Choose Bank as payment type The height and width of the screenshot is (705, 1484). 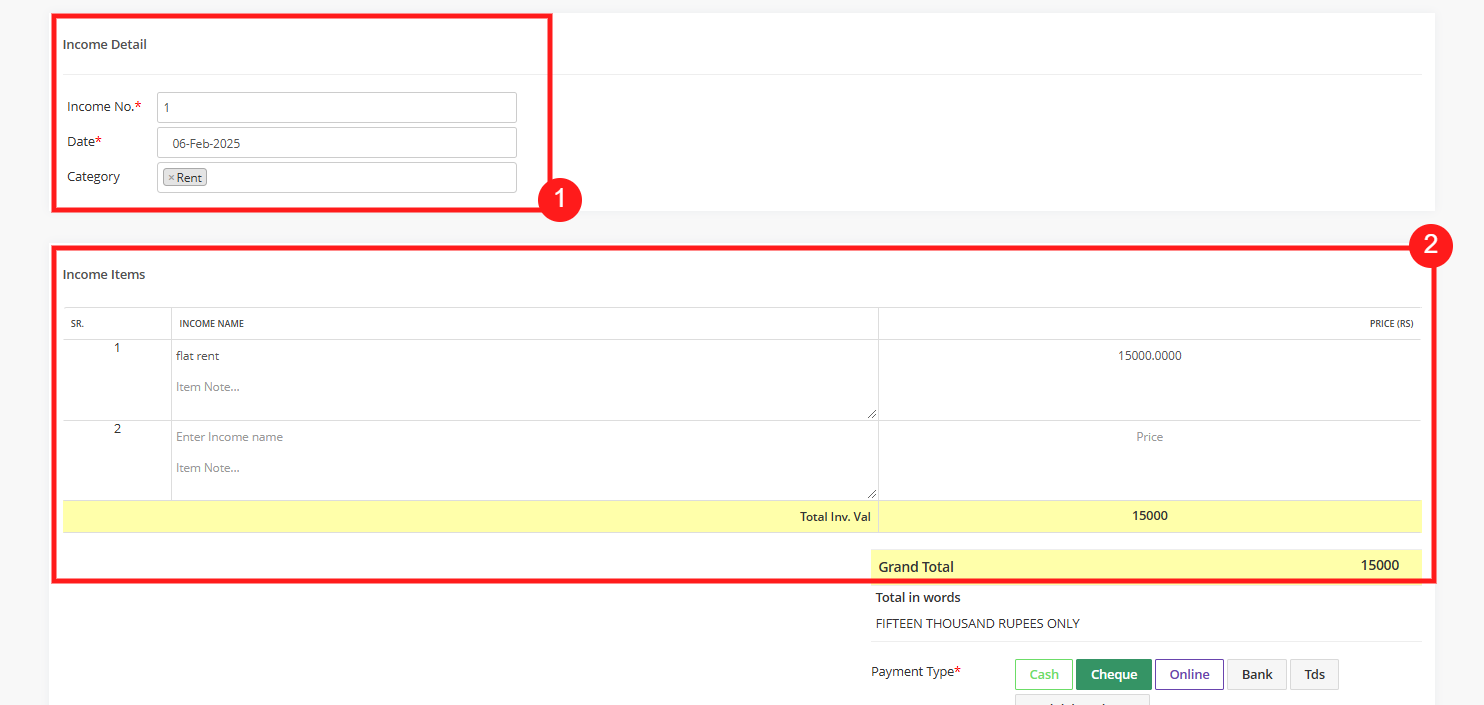click(x=1256, y=674)
